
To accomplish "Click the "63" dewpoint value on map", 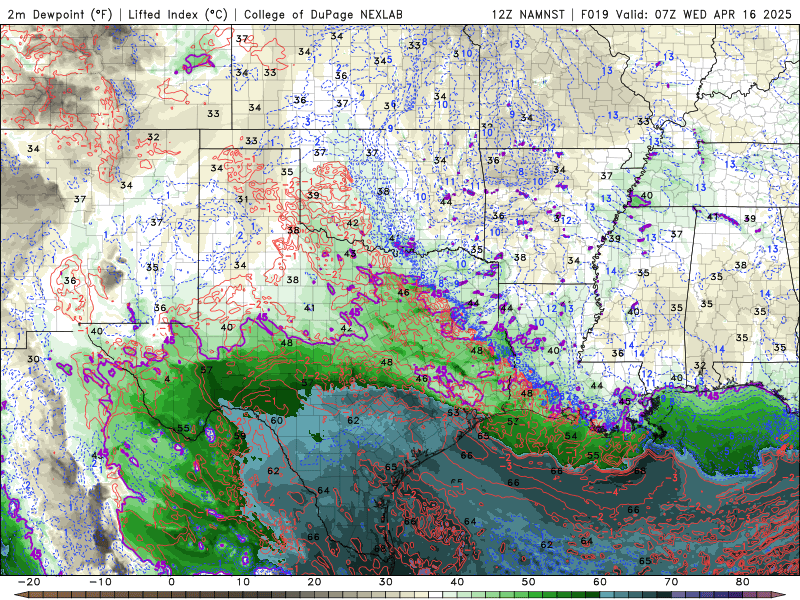I will point(453,412).
